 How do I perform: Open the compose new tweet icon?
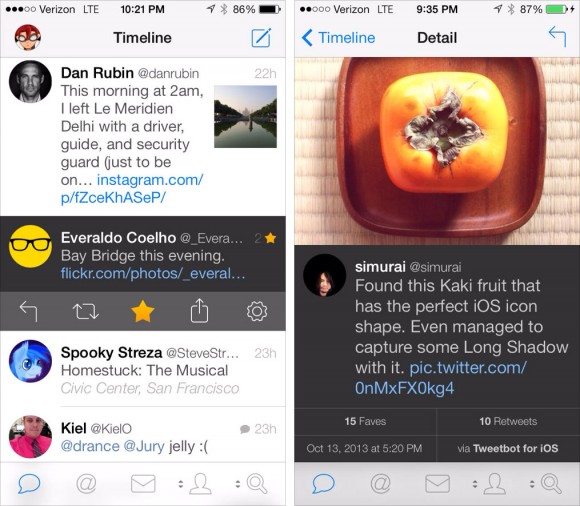click(x=261, y=38)
